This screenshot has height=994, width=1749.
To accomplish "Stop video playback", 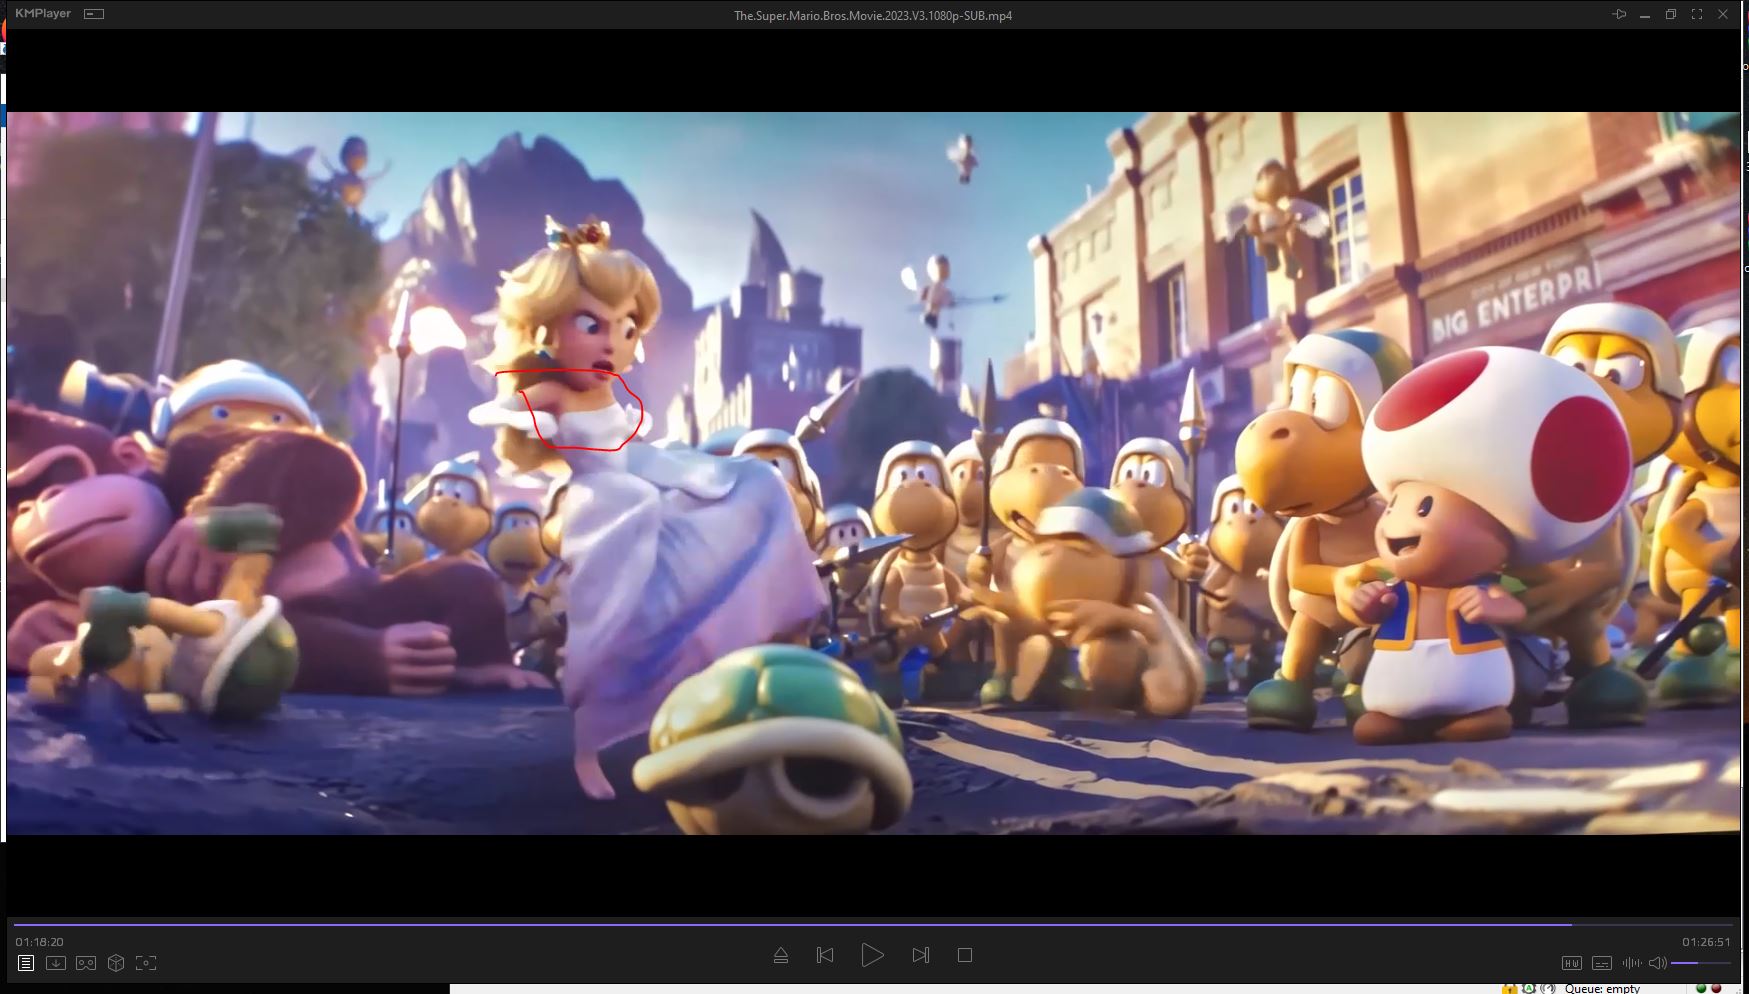I will click(965, 955).
